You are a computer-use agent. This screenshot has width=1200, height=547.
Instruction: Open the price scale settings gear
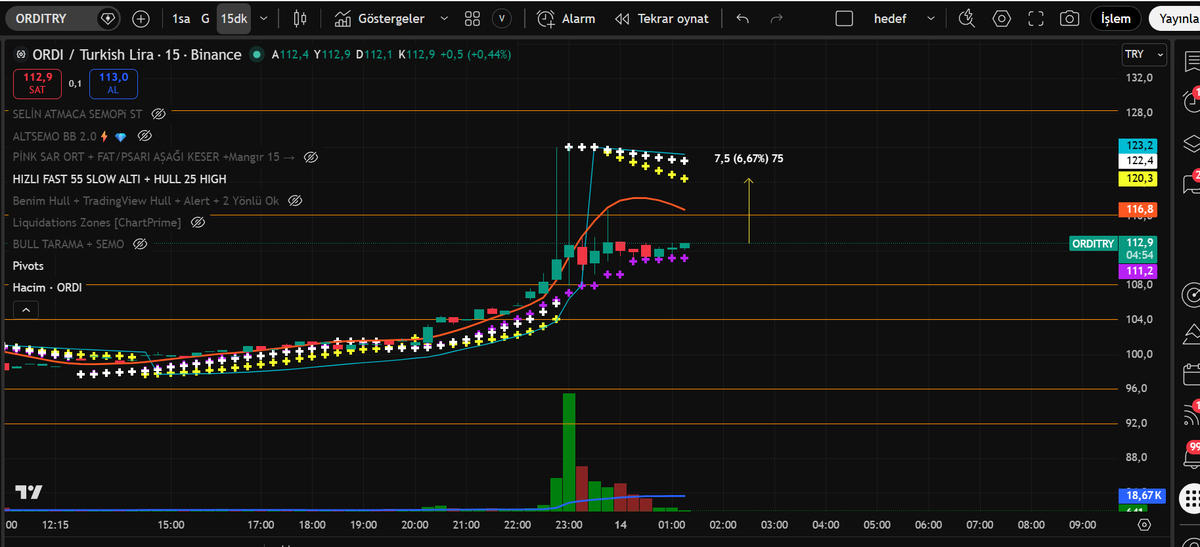[x=1144, y=524]
